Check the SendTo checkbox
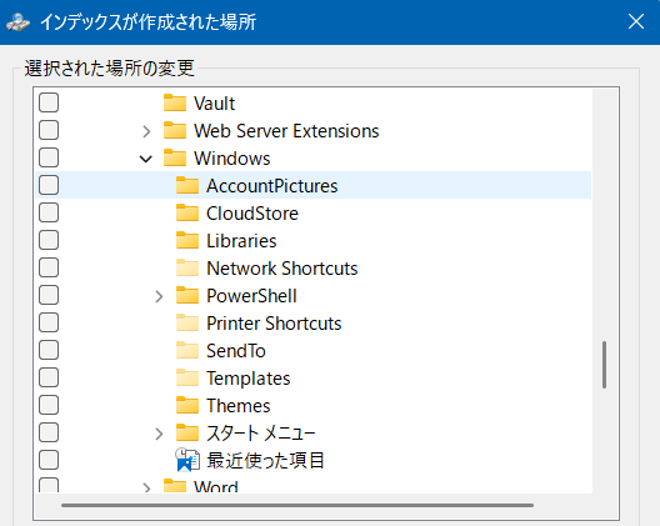Image resolution: width=660 pixels, height=526 pixels. [49, 350]
